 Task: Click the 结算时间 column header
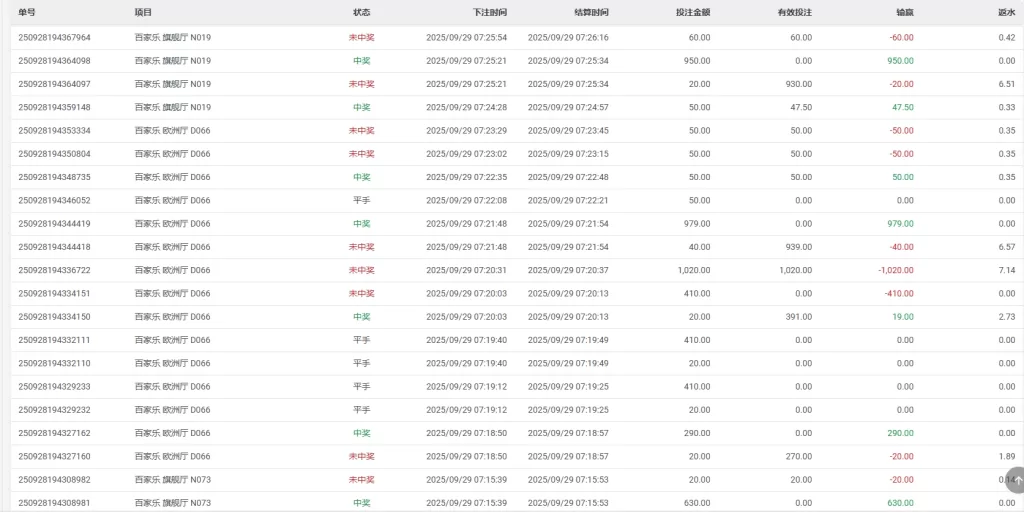(591, 12)
